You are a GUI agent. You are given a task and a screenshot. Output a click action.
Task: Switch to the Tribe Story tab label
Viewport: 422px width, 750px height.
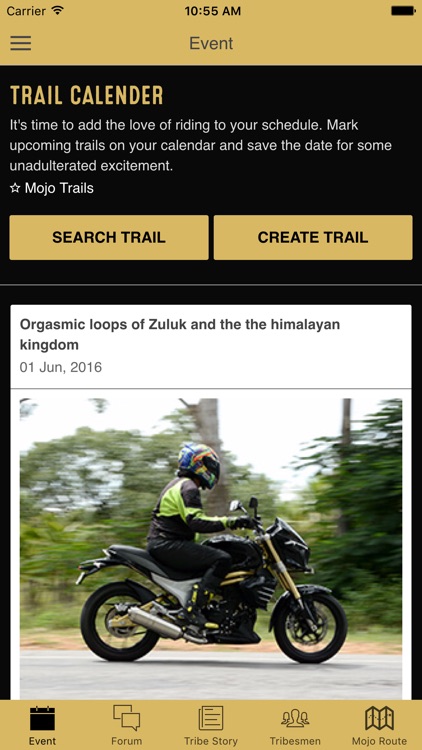pyautogui.click(x=211, y=741)
